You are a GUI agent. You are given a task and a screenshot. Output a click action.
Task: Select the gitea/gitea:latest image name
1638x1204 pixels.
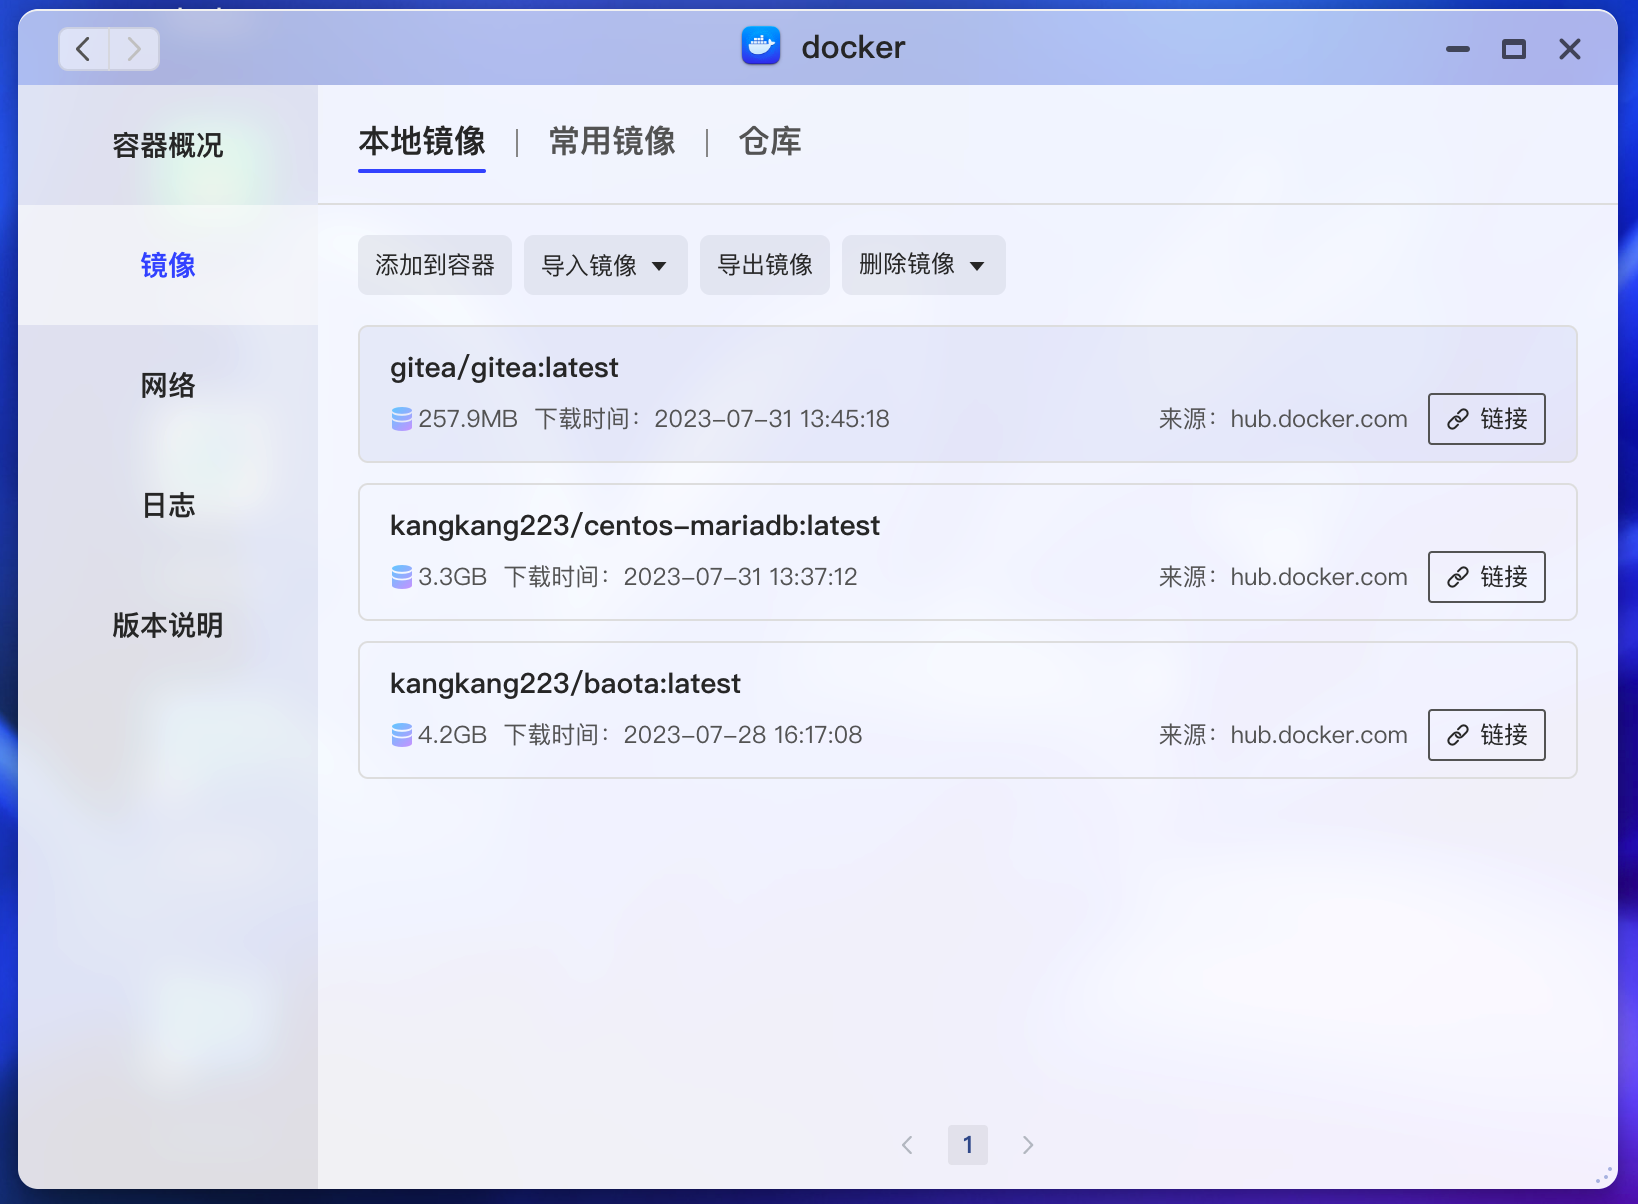(504, 368)
